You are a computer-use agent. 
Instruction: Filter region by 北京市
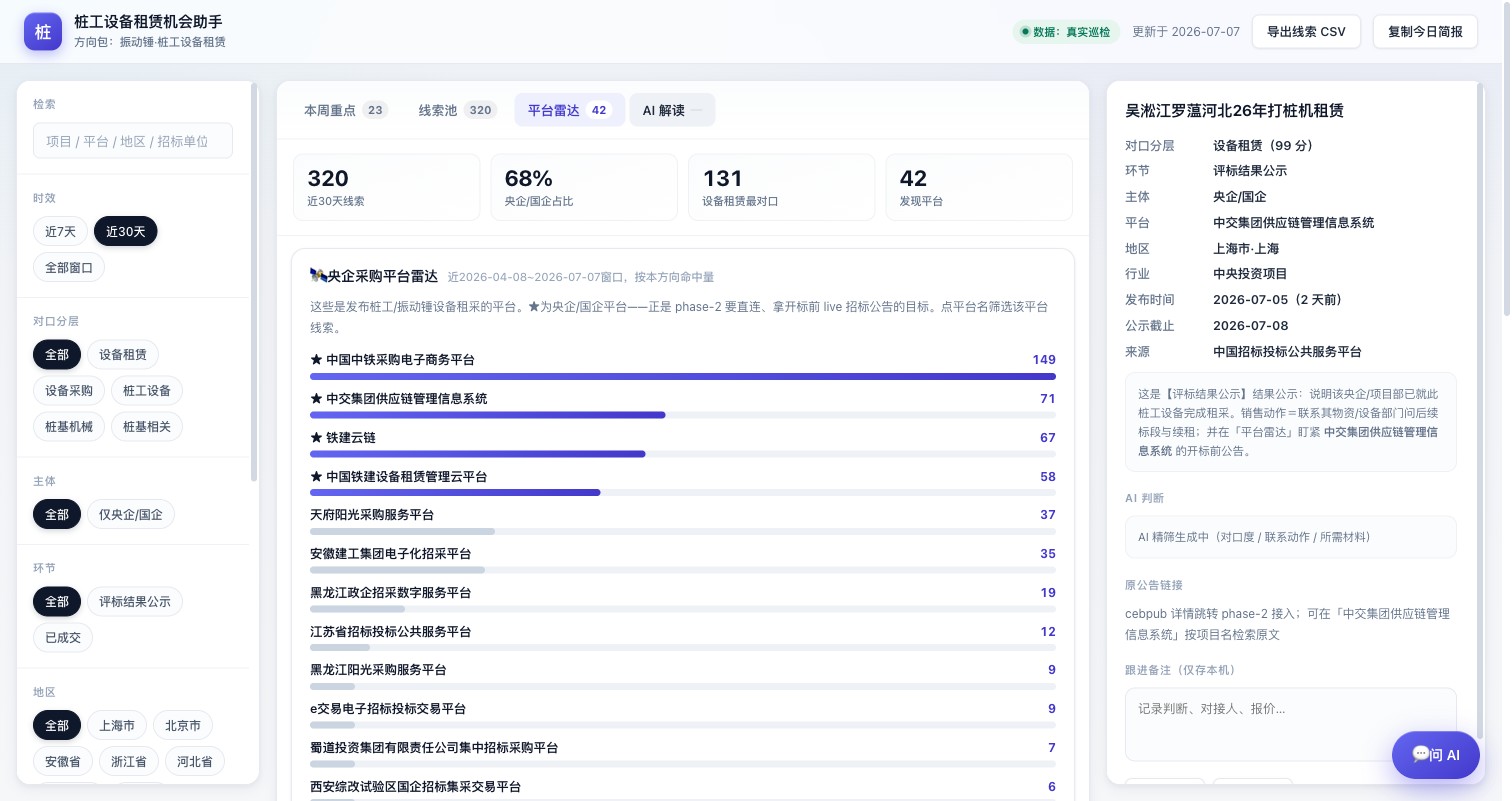183,726
